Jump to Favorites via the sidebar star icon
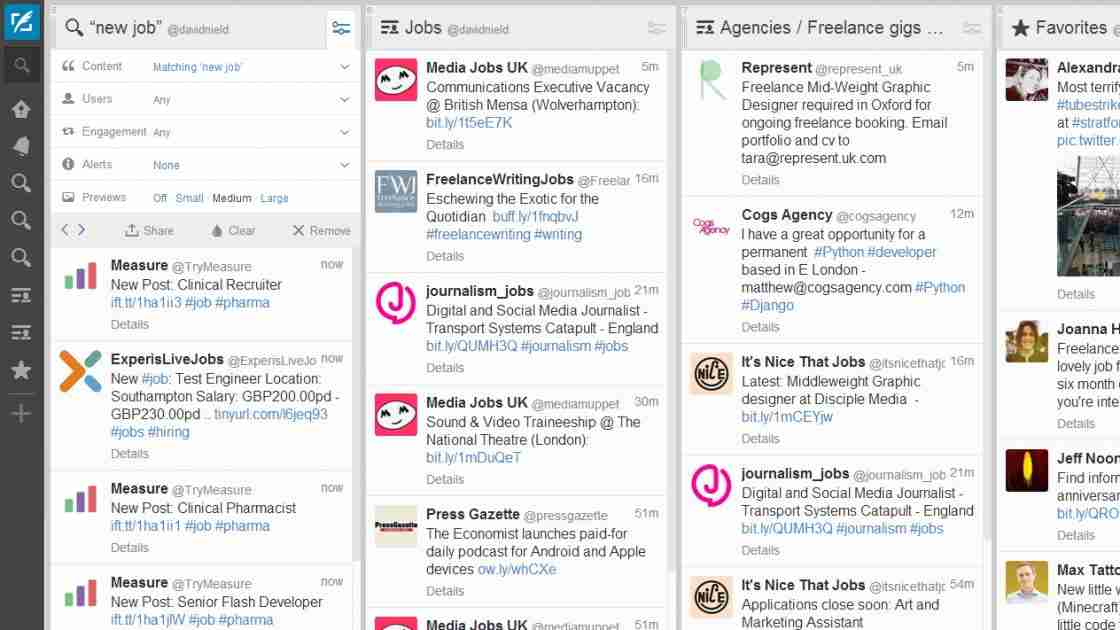Screen dimensions: 1120x630 pyautogui.click(x=21, y=370)
